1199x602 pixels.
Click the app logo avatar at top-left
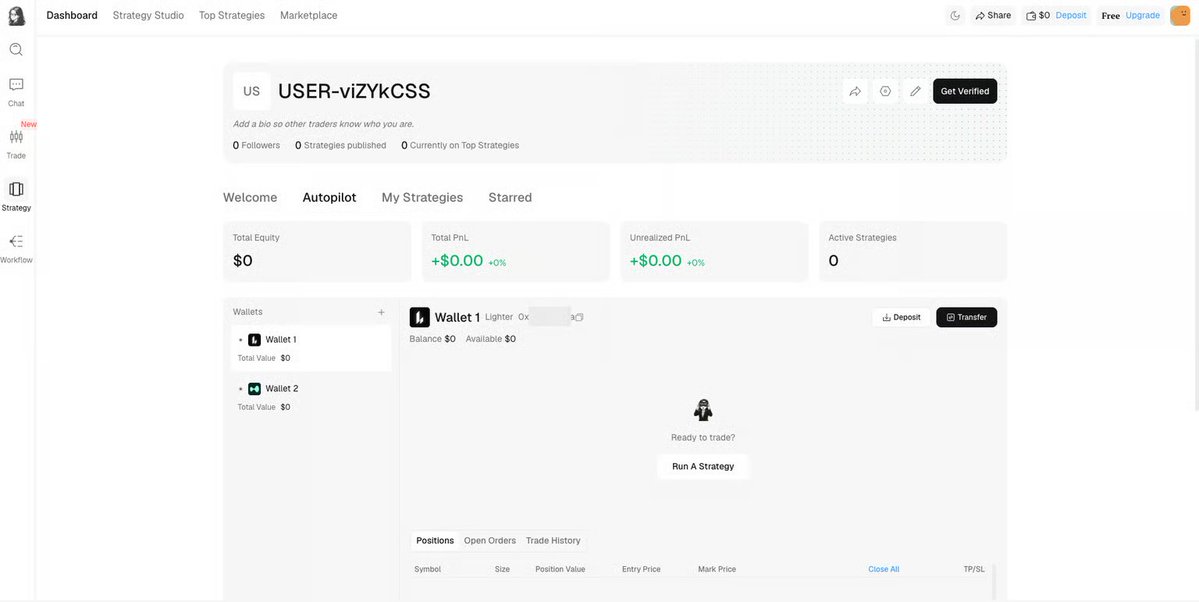tap(16, 16)
